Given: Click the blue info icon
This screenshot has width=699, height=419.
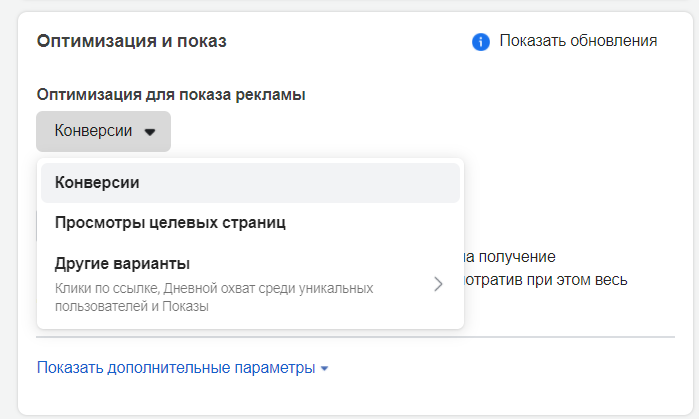Looking at the screenshot, I should [x=481, y=42].
